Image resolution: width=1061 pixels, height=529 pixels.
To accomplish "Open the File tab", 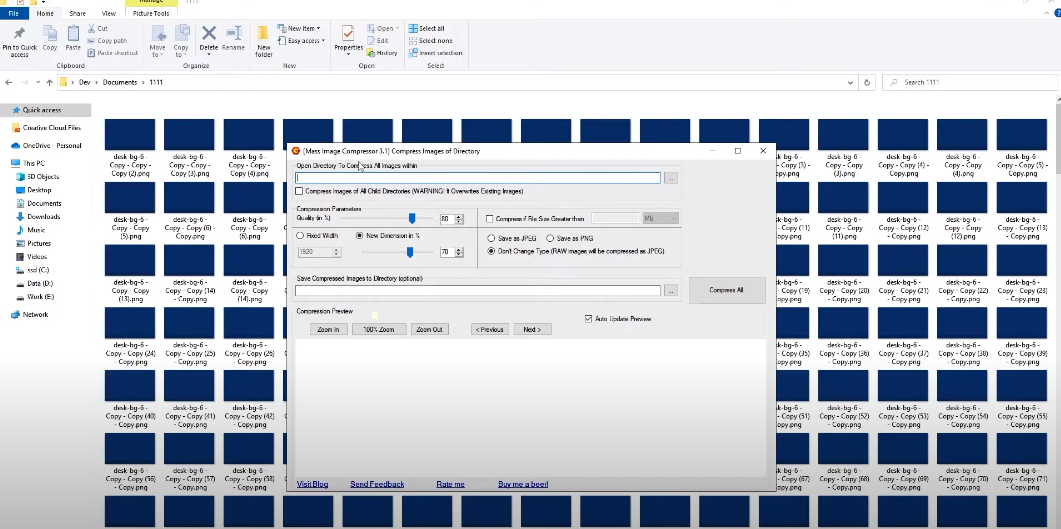I will pyautogui.click(x=14, y=14).
